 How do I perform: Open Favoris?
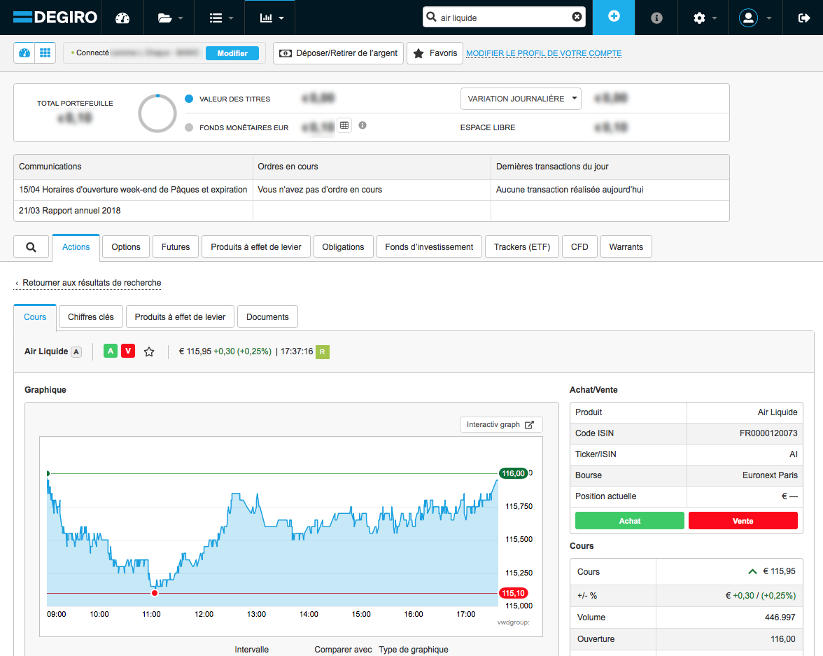tap(435, 53)
